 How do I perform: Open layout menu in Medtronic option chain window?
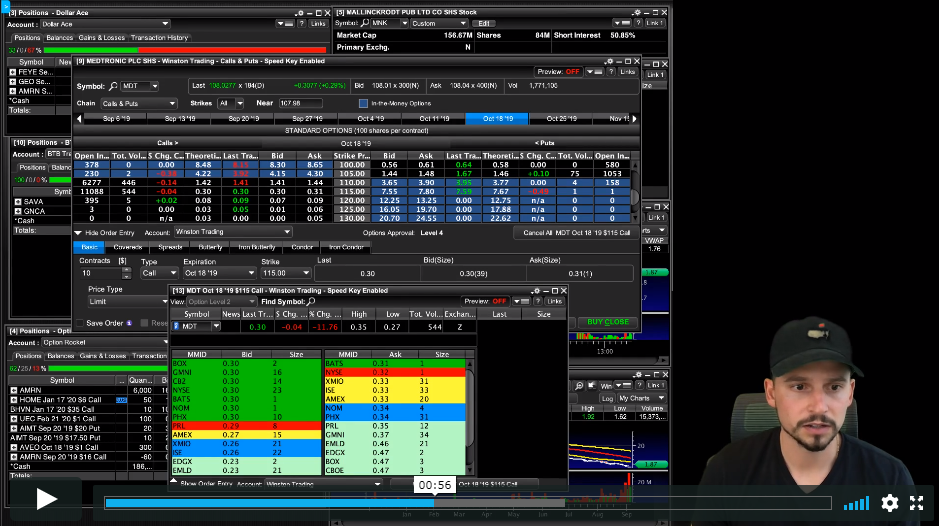(594, 72)
